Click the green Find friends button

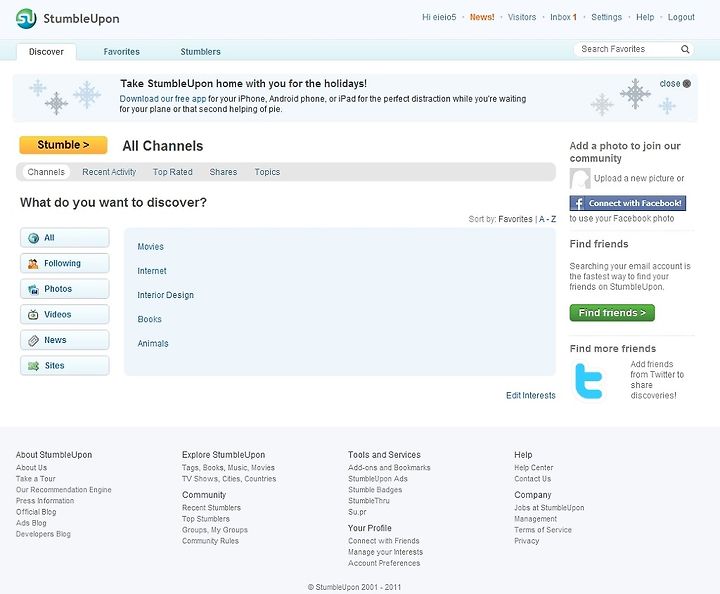click(x=612, y=313)
